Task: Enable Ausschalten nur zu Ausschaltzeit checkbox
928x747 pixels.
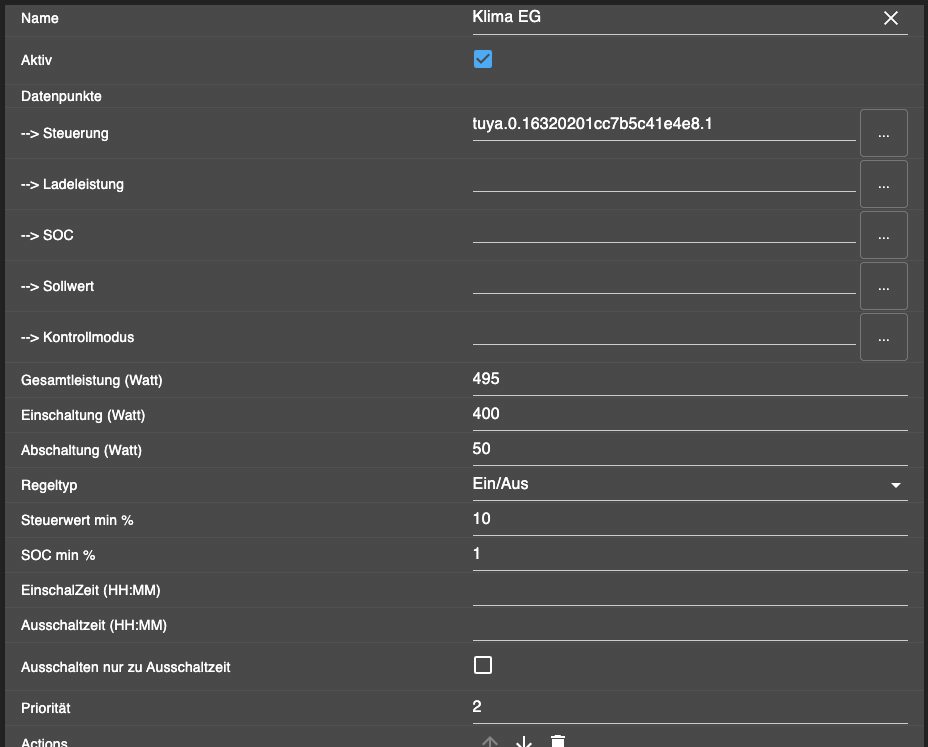Action: click(x=483, y=665)
